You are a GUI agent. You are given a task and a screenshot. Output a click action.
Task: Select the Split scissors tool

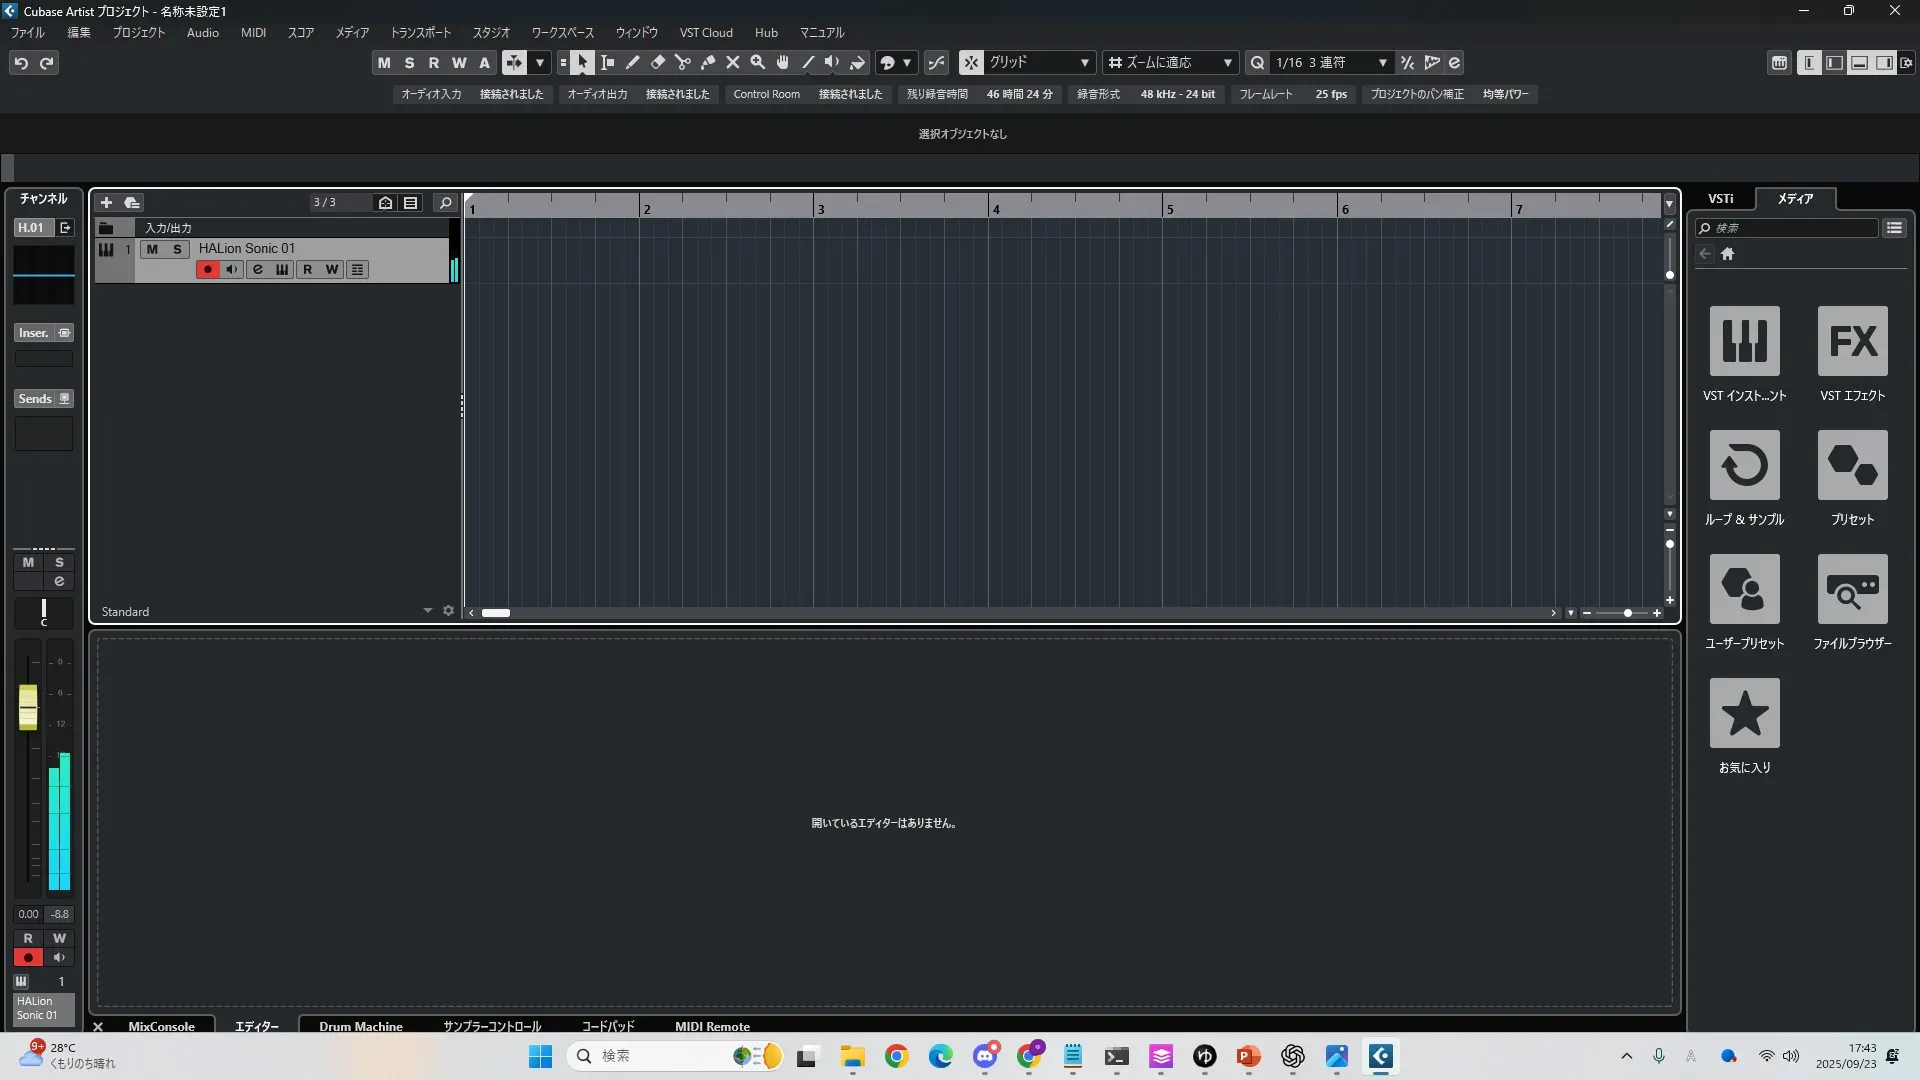click(x=683, y=62)
